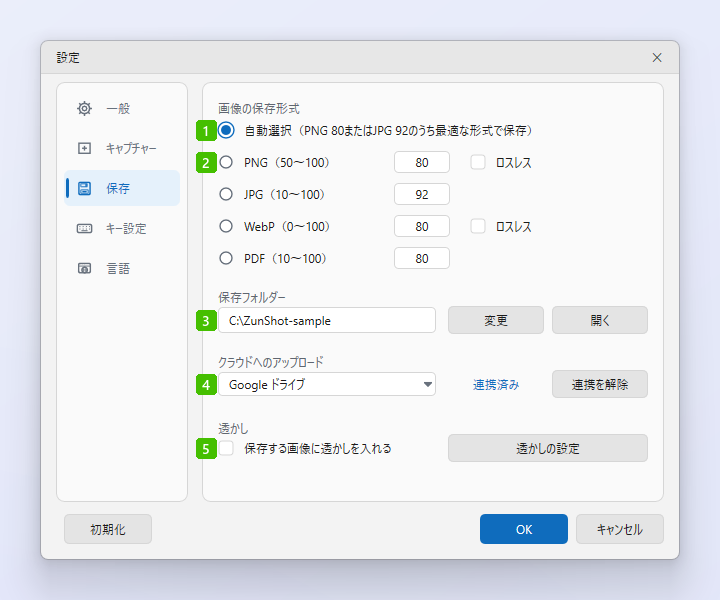Click the 開く folder button
The width and height of the screenshot is (720, 600).
coord(600,320)
